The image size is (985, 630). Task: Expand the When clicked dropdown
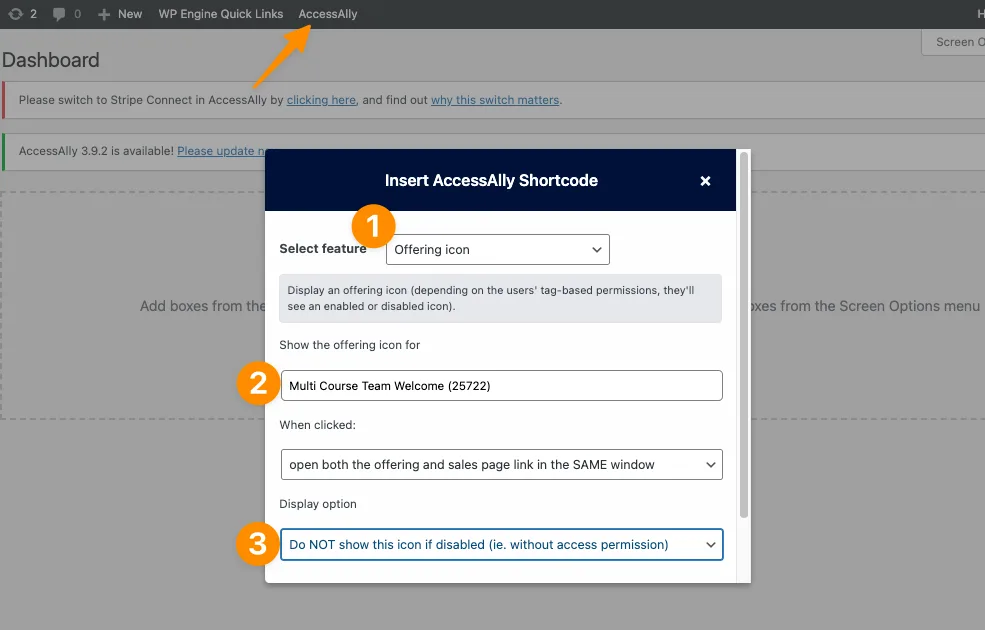tap(501, 465)
